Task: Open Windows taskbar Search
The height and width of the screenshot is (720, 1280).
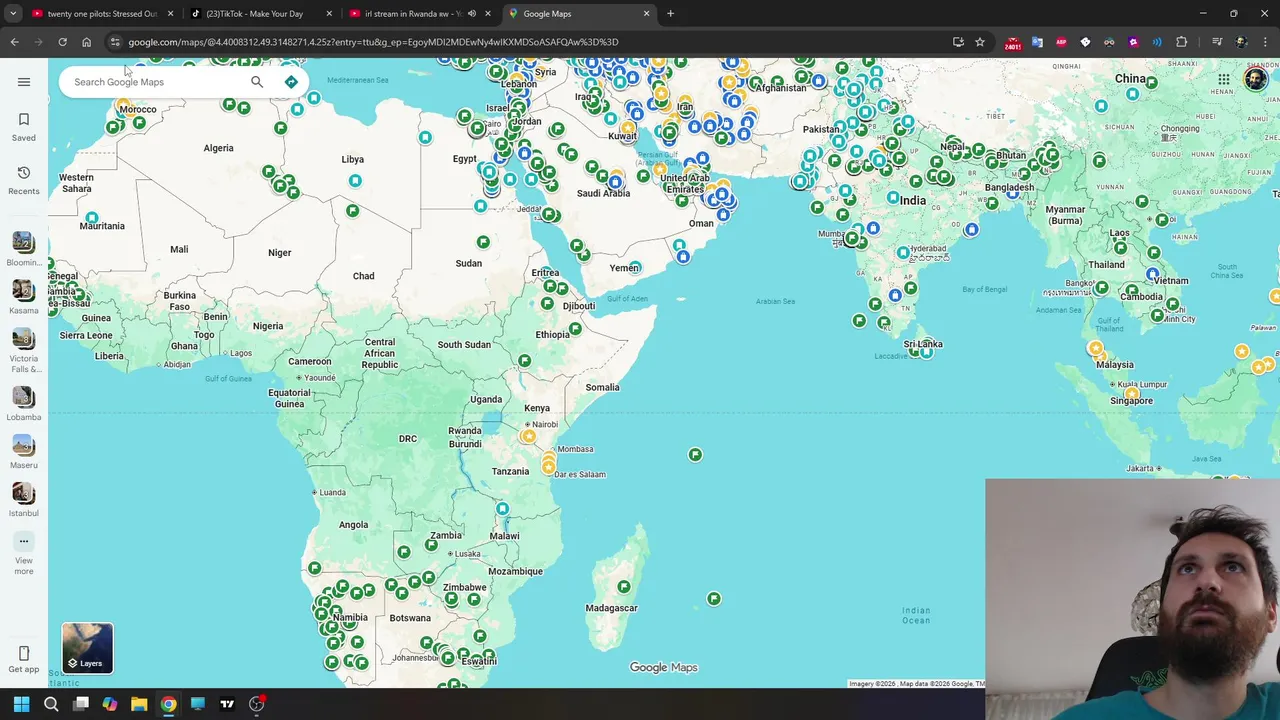Action: (x=51, y=704)
